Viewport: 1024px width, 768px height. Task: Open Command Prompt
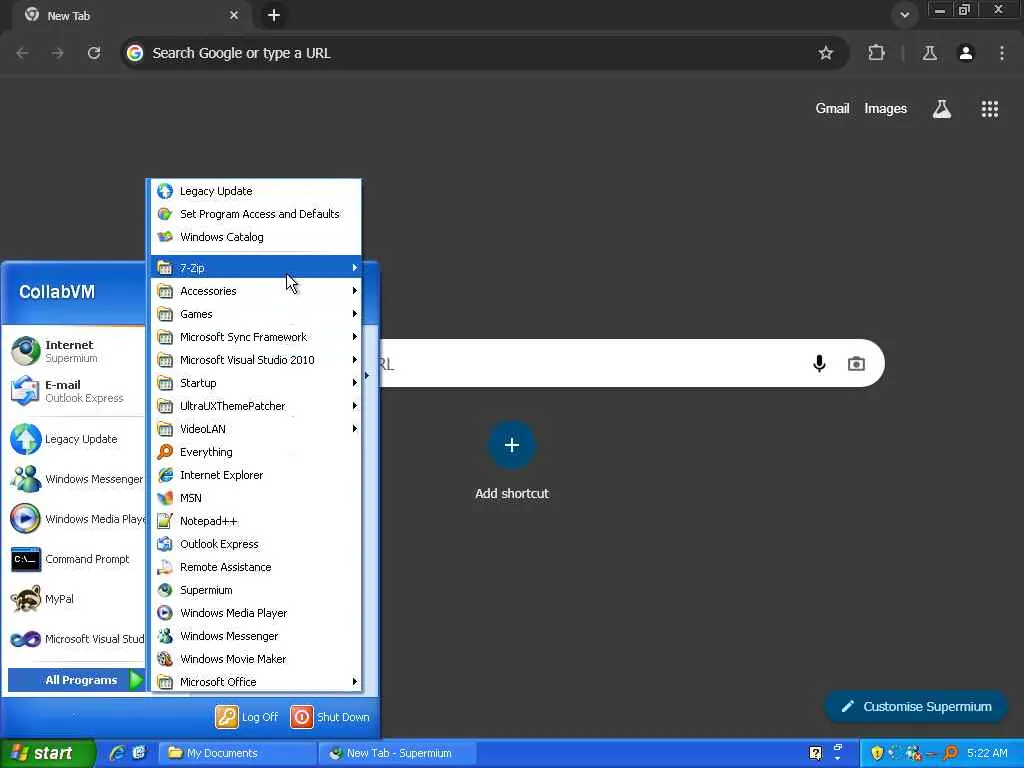point(75,559)
